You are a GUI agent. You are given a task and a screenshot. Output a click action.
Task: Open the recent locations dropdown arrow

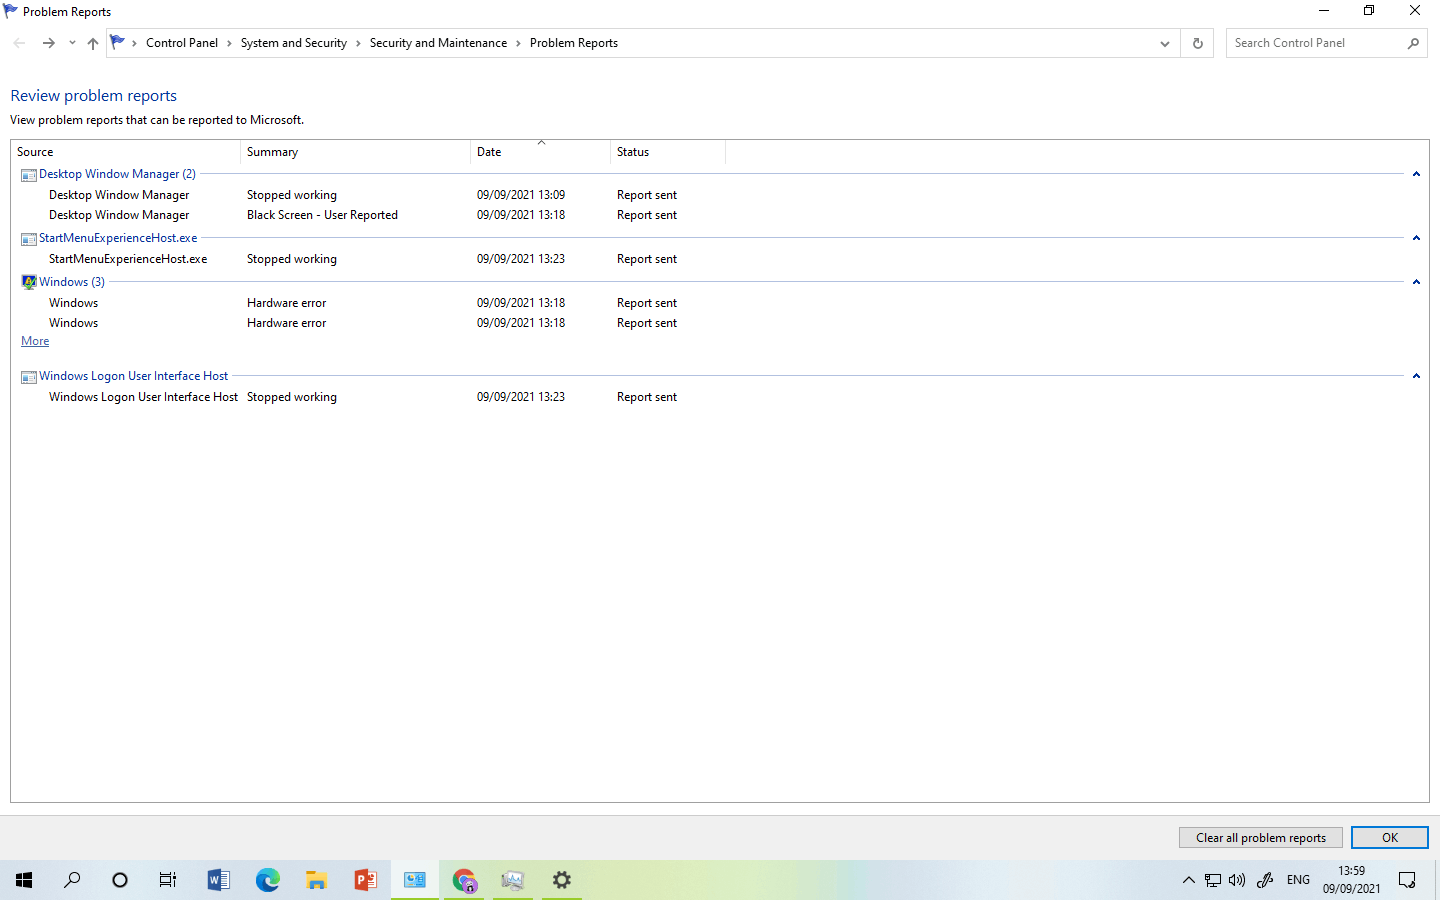pyautogui.click(x=72, y=43)
